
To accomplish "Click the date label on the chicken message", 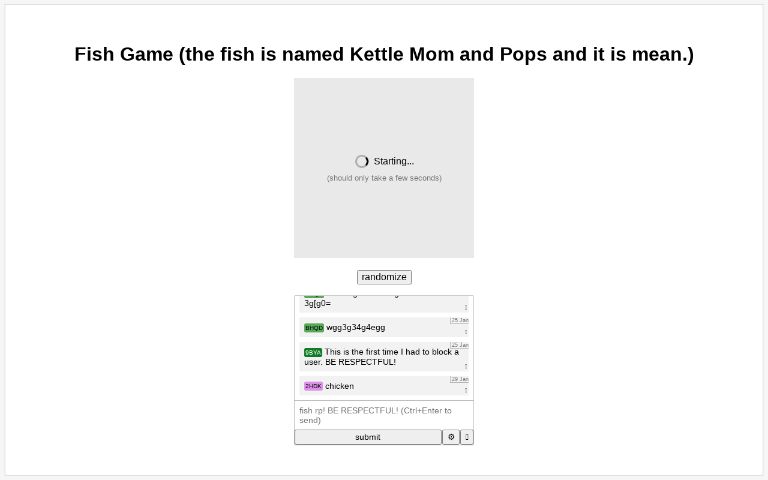I will [459, 379].
